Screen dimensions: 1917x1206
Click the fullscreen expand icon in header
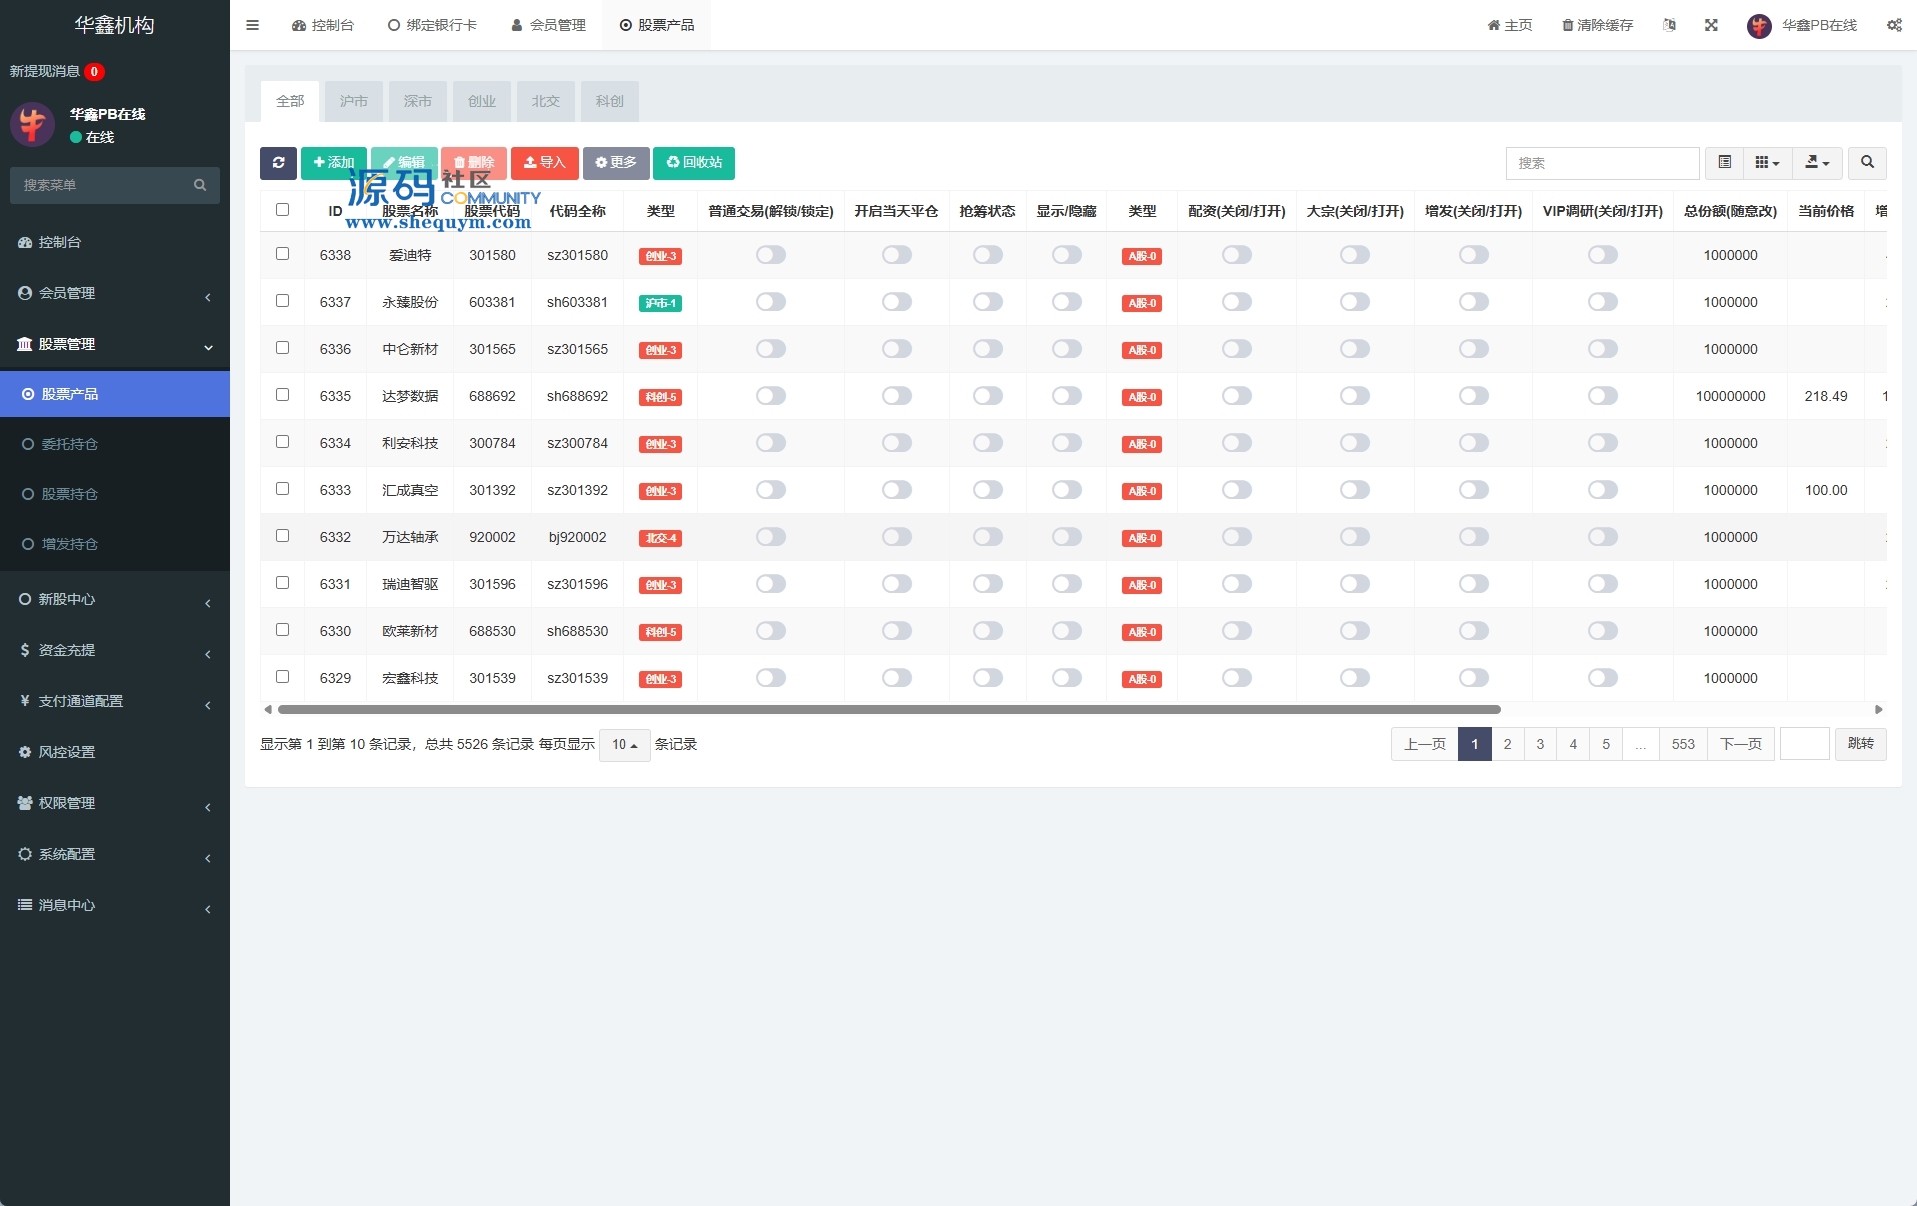pos(1711,25)
